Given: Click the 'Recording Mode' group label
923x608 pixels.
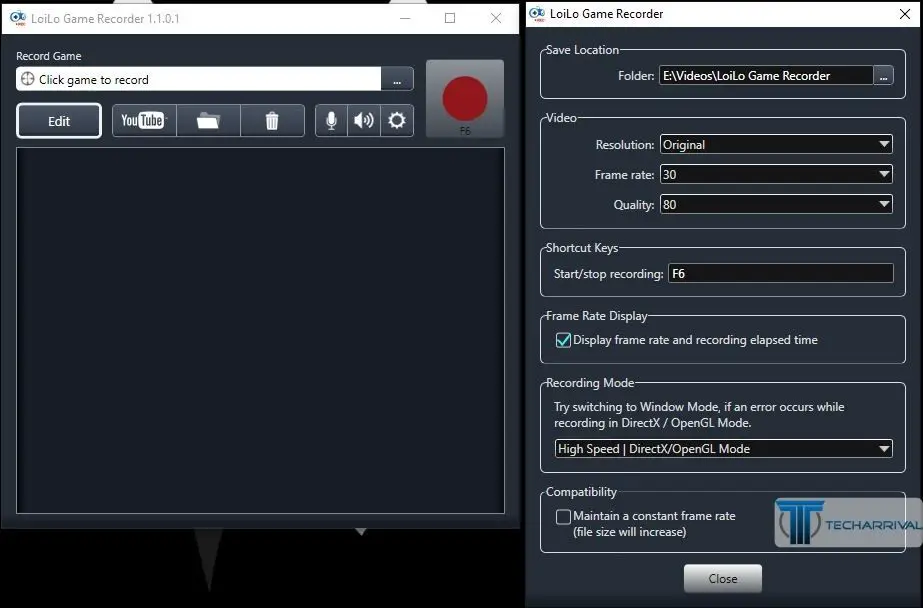Looking at the screenshot, I should (590, 383).
